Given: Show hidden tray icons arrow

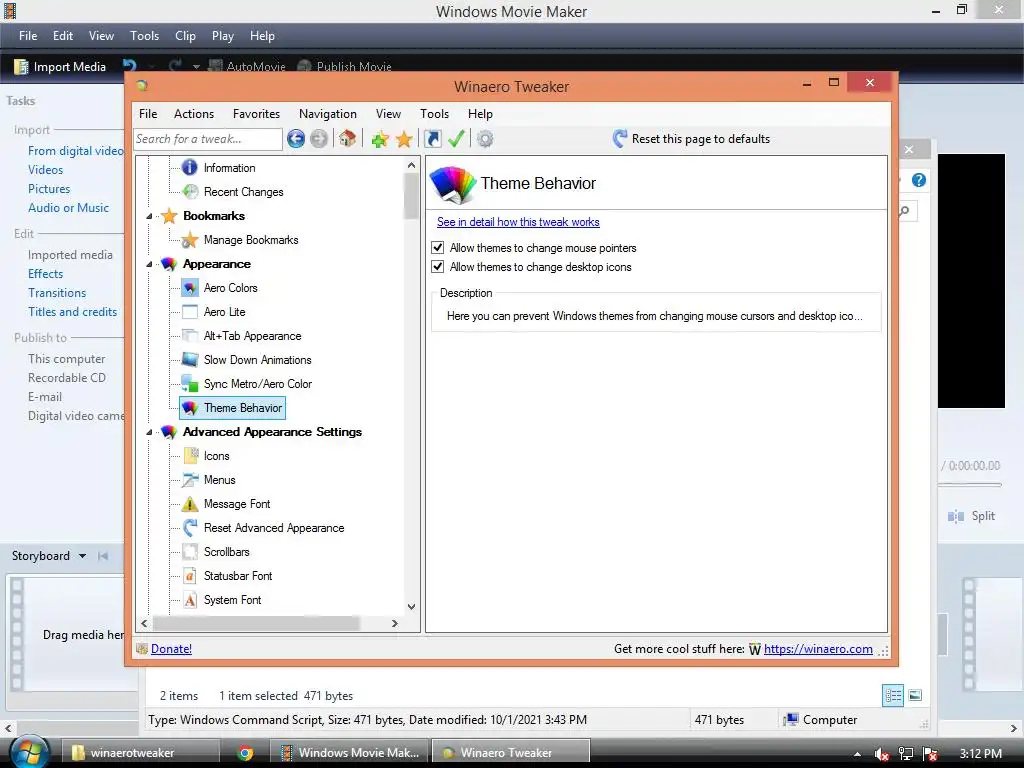Looking at the screenshot, I should coord(857,754).
